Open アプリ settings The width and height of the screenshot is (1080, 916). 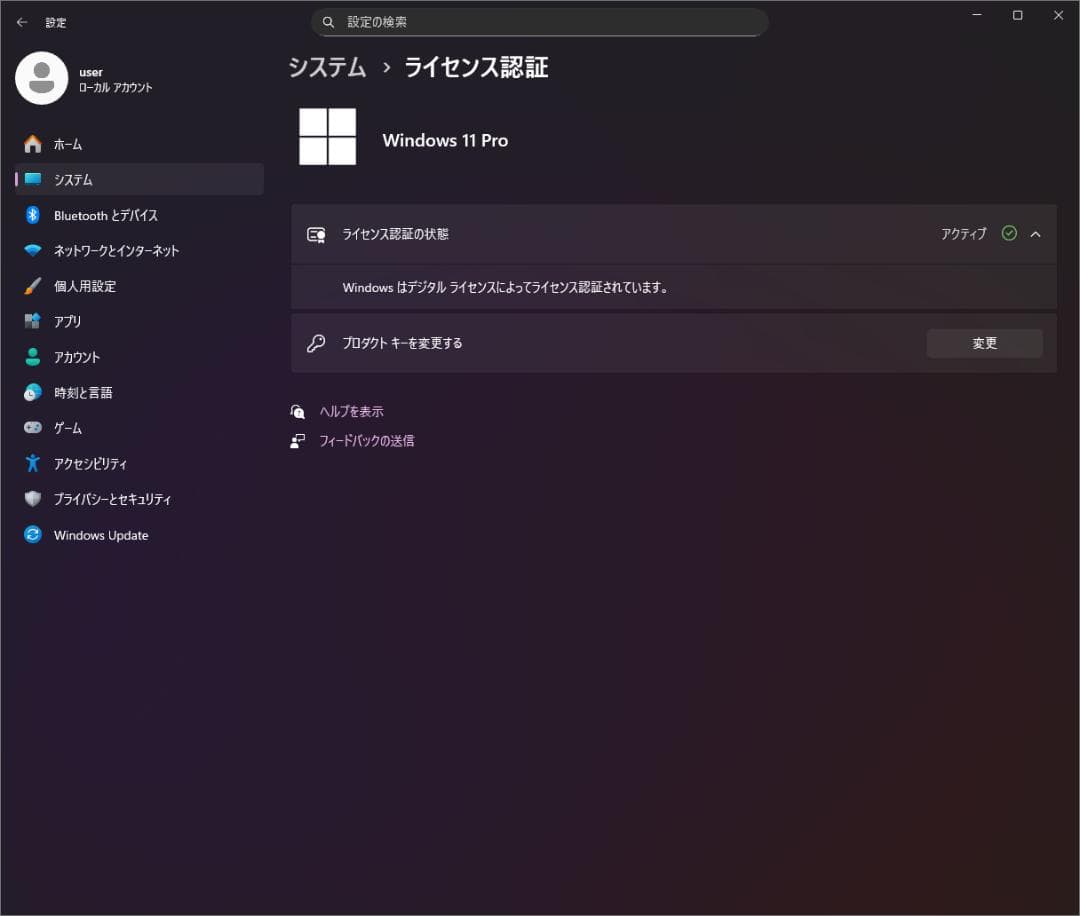[x=69, y=321]
